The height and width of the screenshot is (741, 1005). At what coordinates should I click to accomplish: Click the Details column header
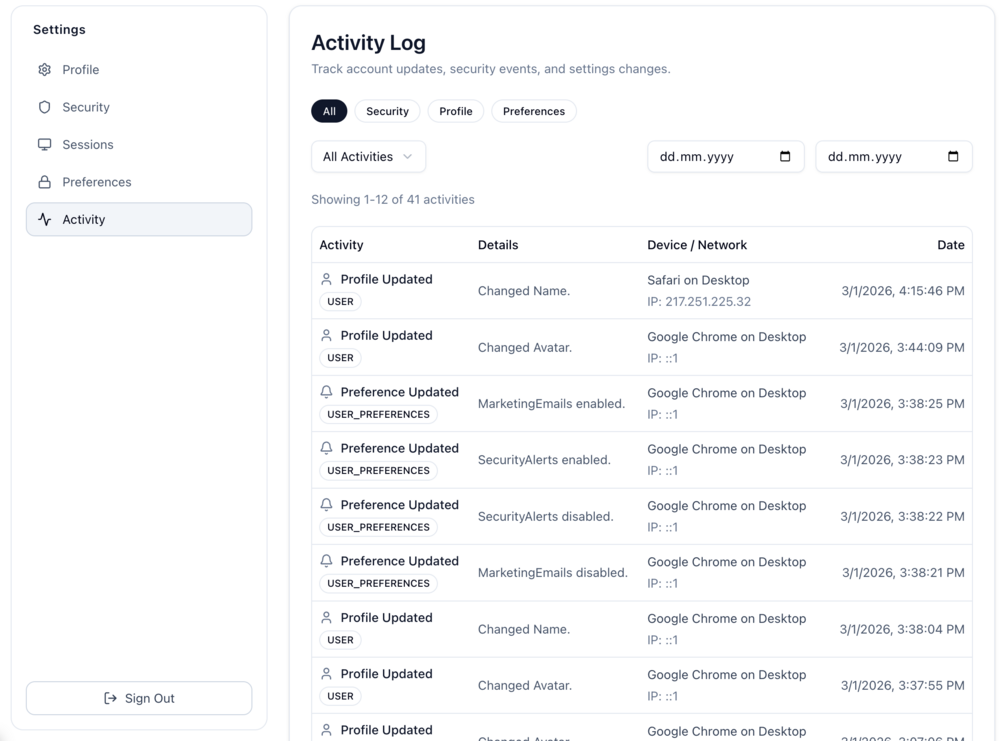tap(498, 245)
